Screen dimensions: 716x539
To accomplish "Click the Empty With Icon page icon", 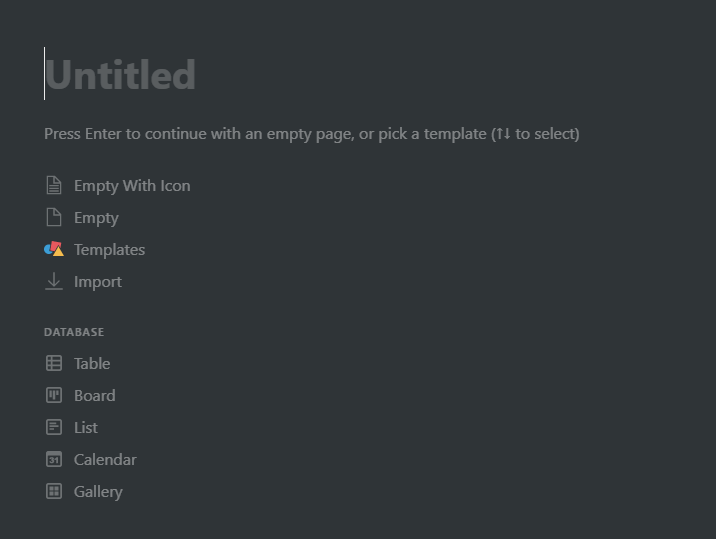I will click(54, 186).
